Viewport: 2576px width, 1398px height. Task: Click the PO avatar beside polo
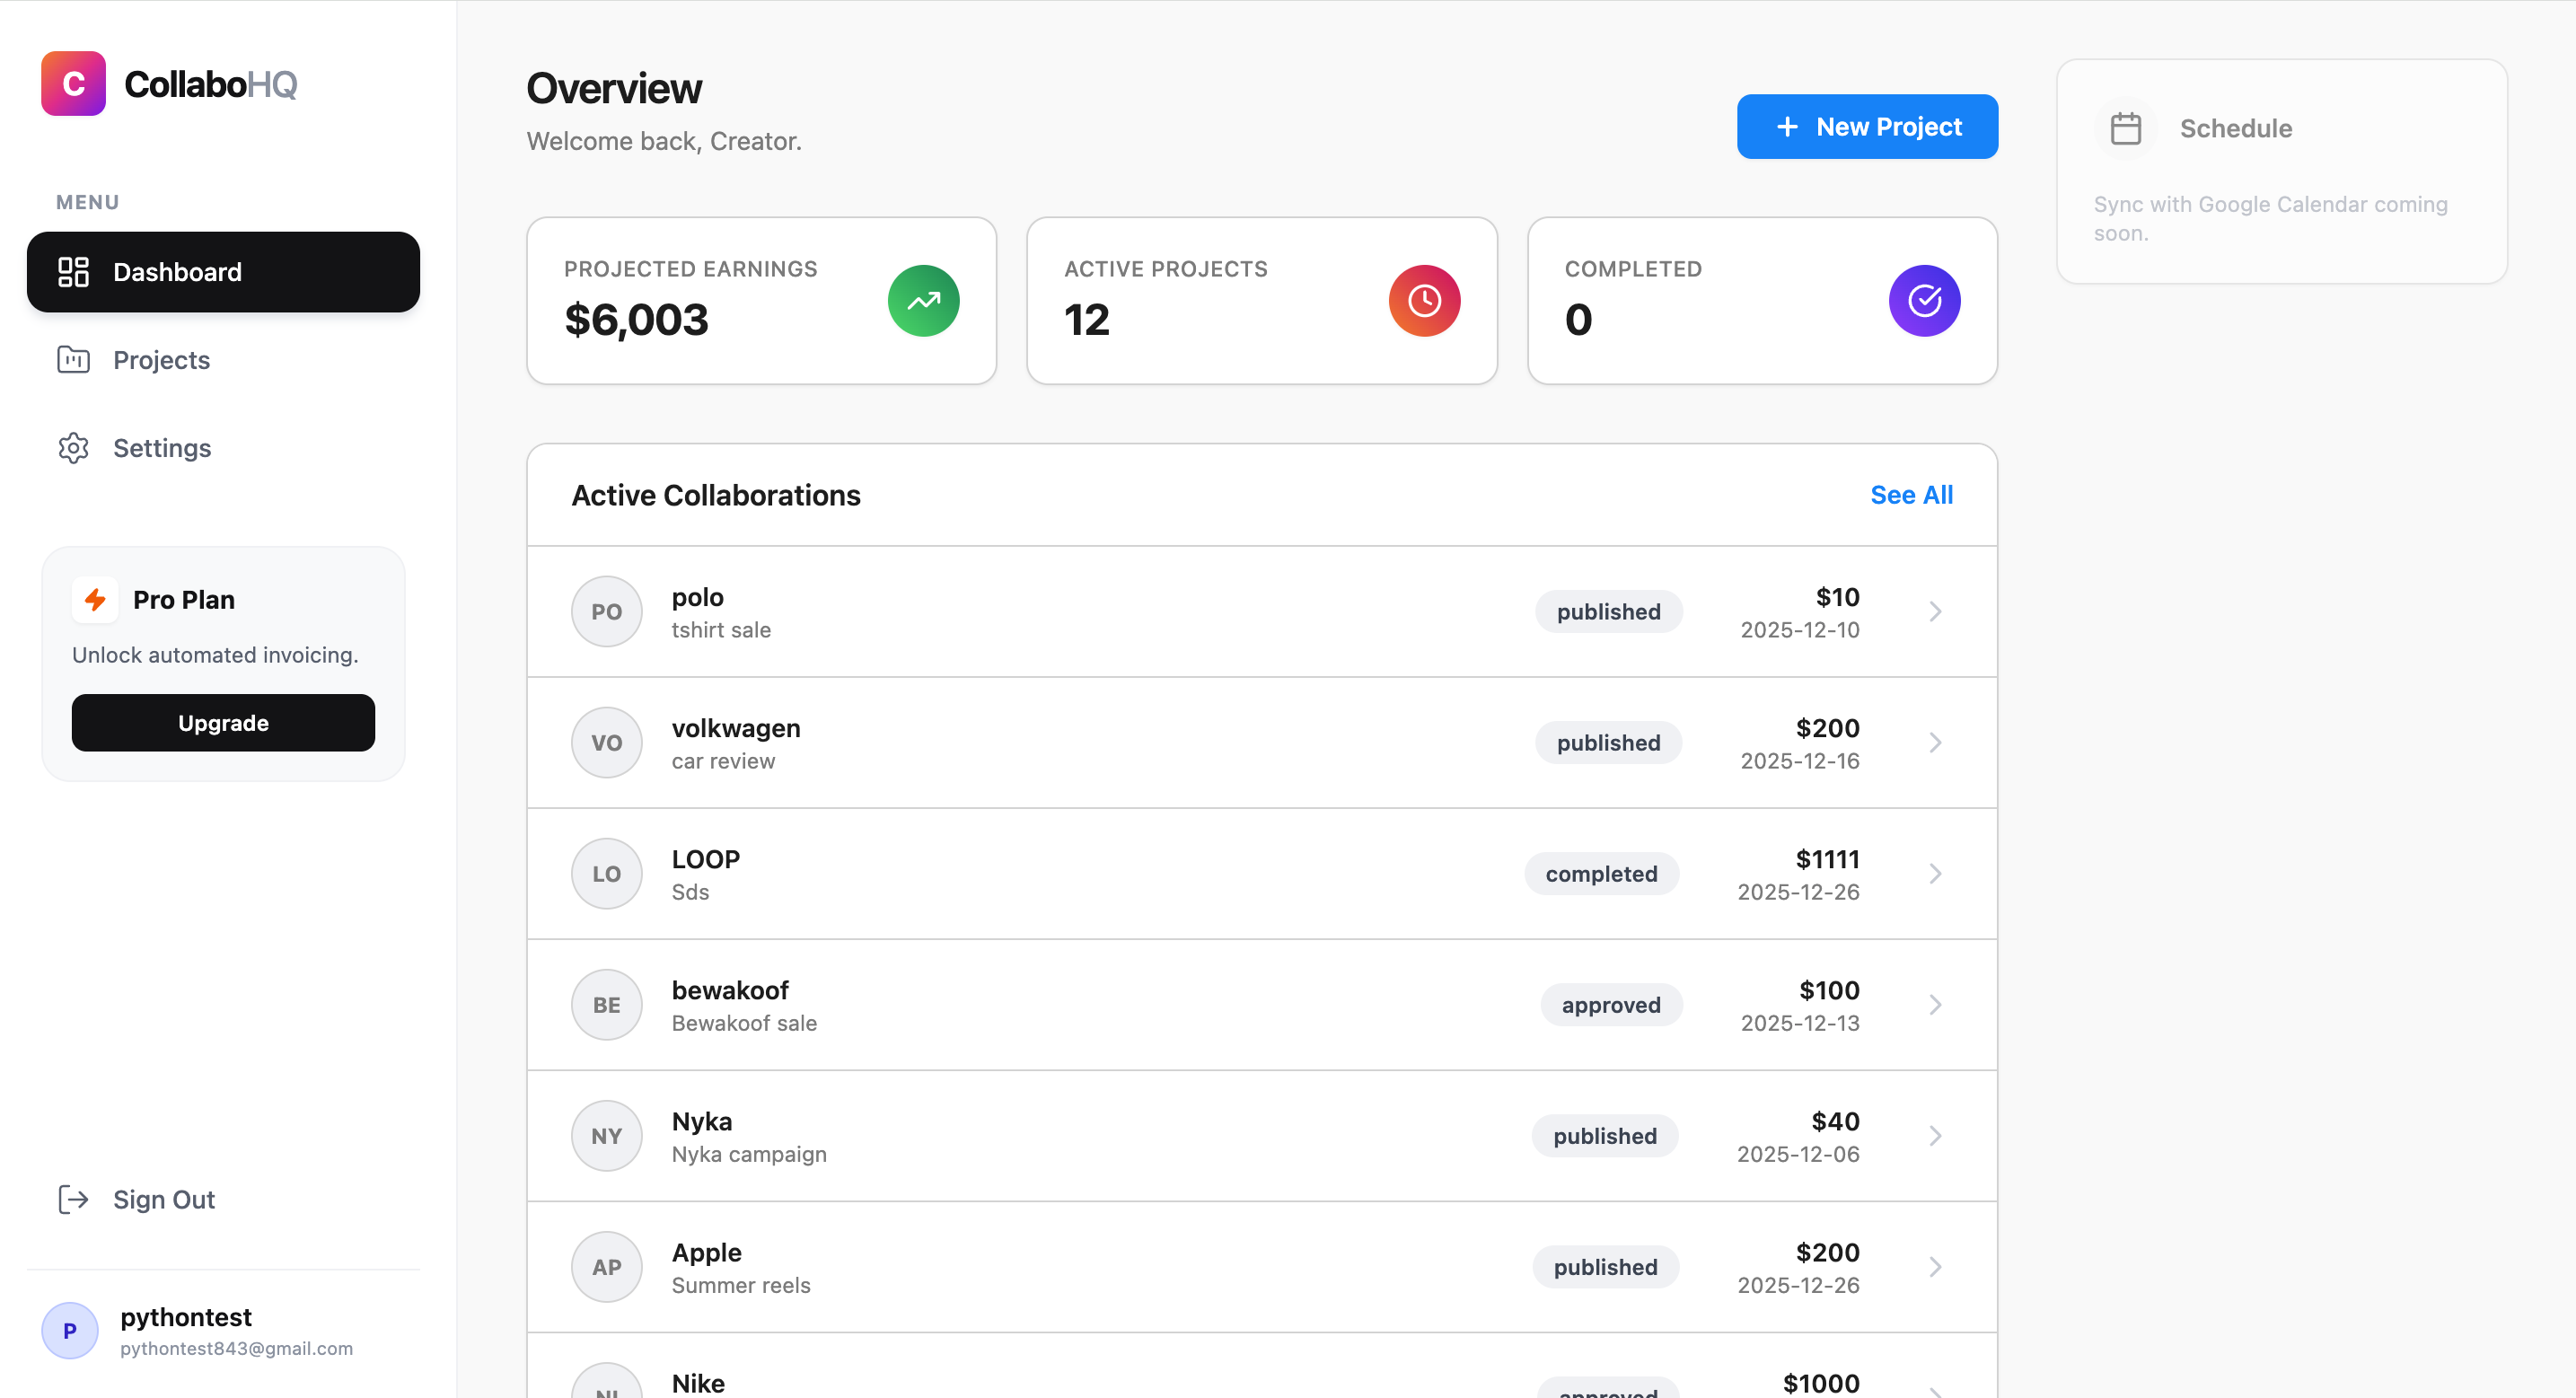click(x=606, y=611)
